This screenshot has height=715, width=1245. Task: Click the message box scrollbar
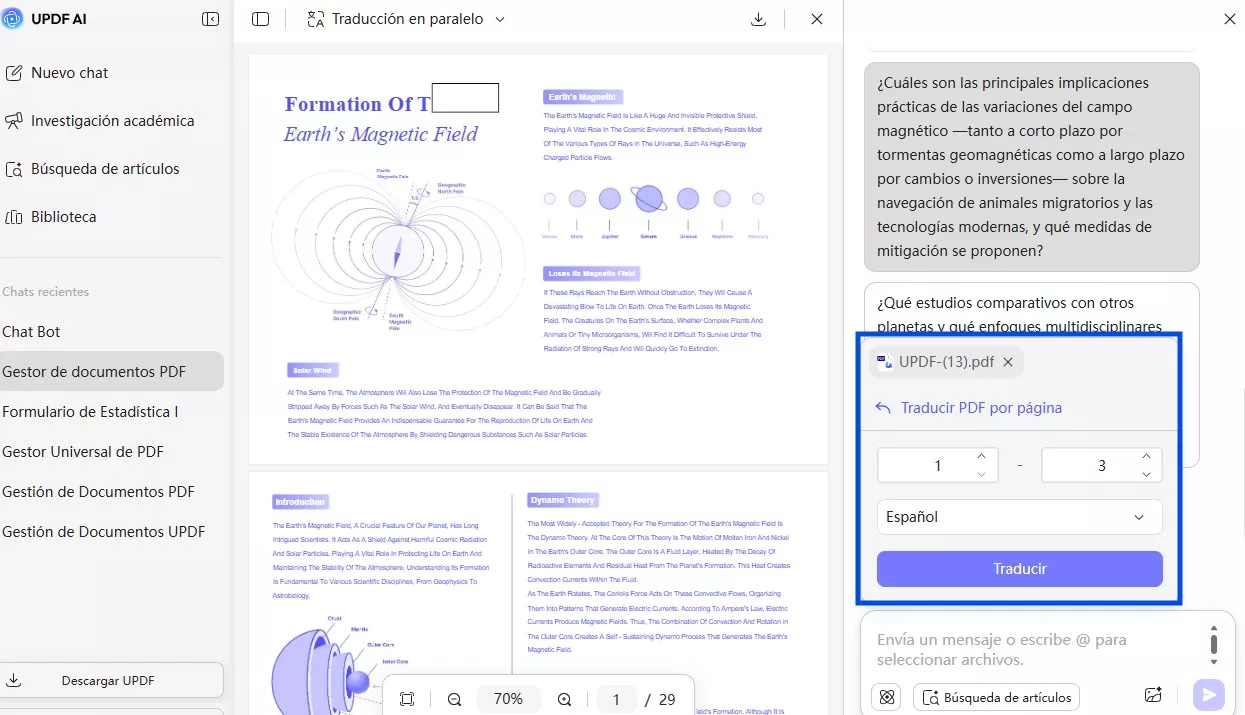click(x=1213, y=644)
